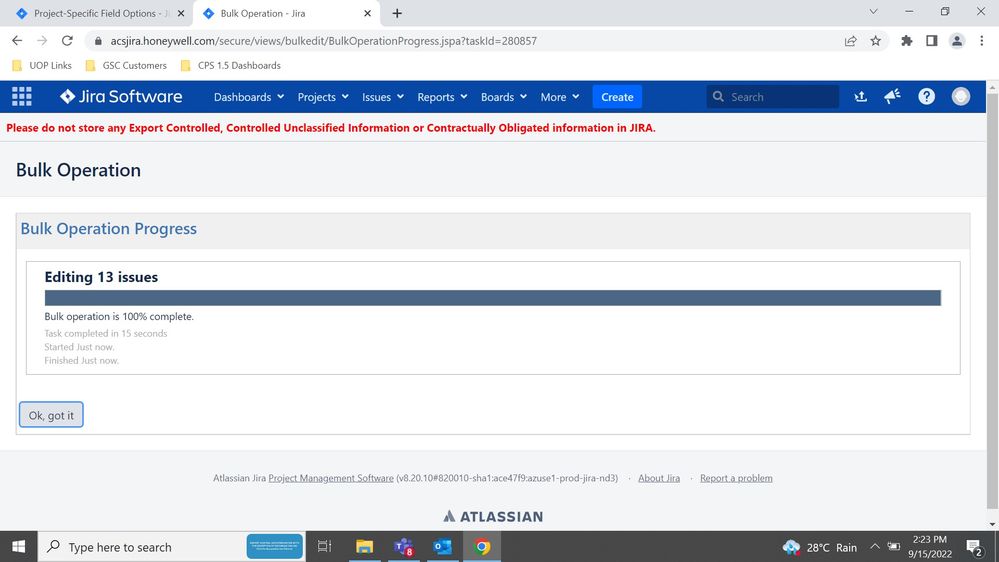Open the Jira app switcher grid

point(22,97)
